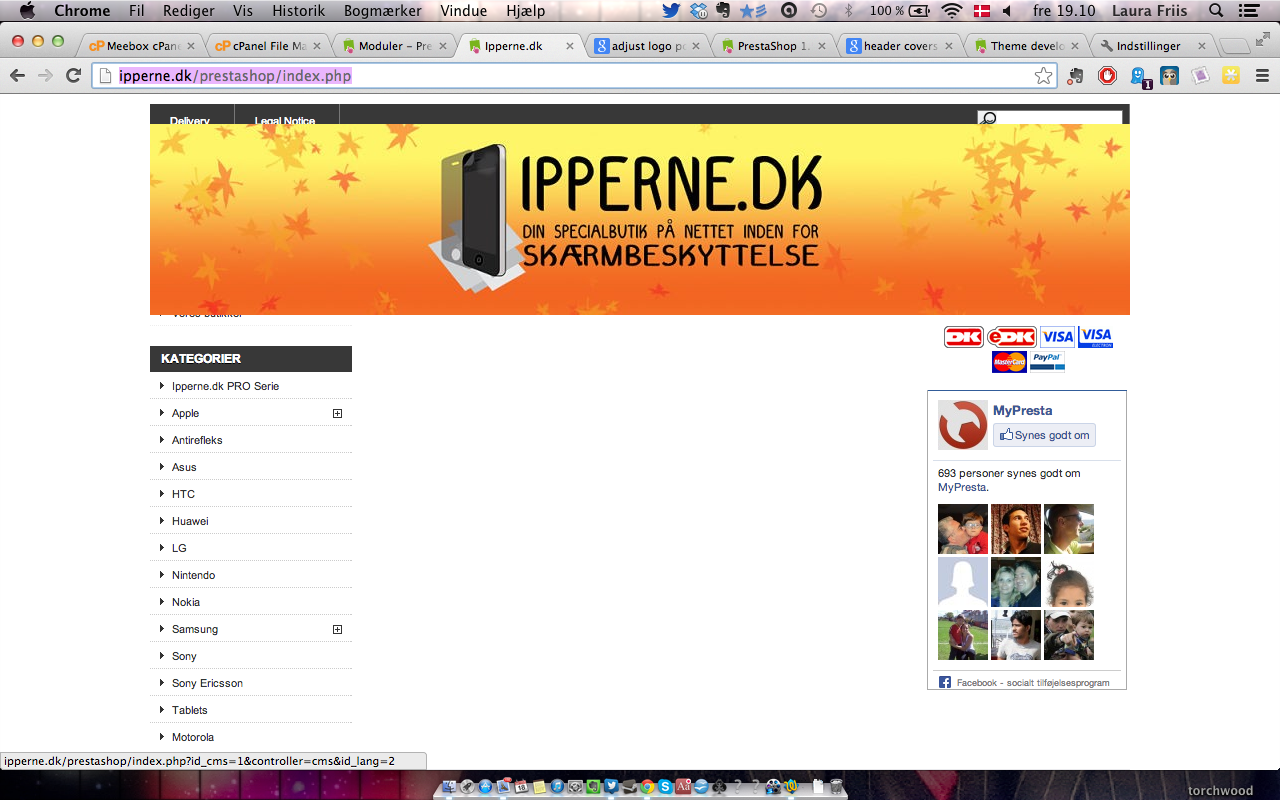Click the back navigation arrow
The height and width of the screenshot is (800, 1280).
click(x=18, y=76)
